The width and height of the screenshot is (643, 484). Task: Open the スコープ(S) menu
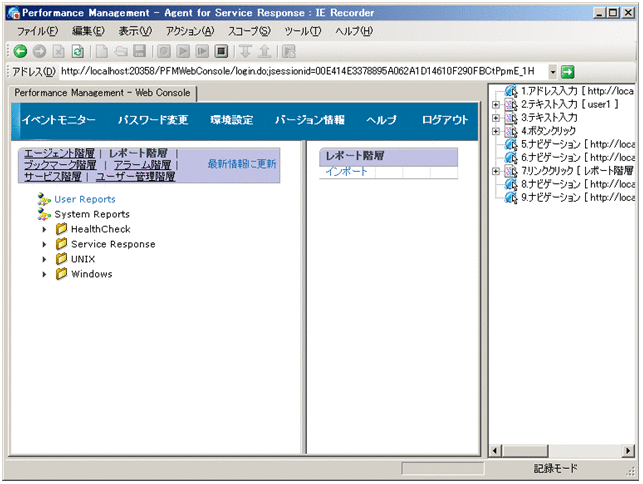pyautogui.click(x=249, y=31)
